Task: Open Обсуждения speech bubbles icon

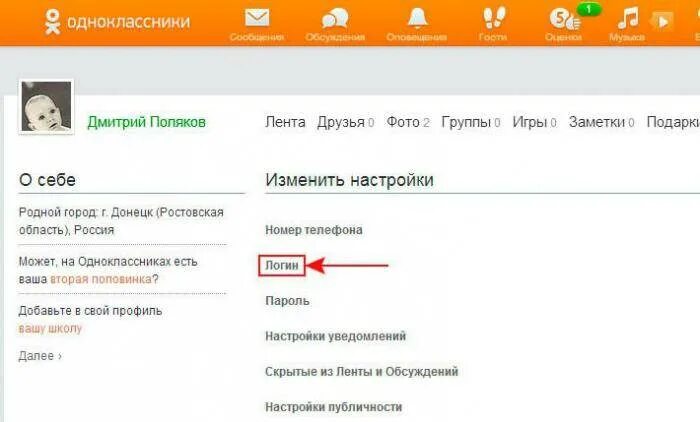Action: 335,19
